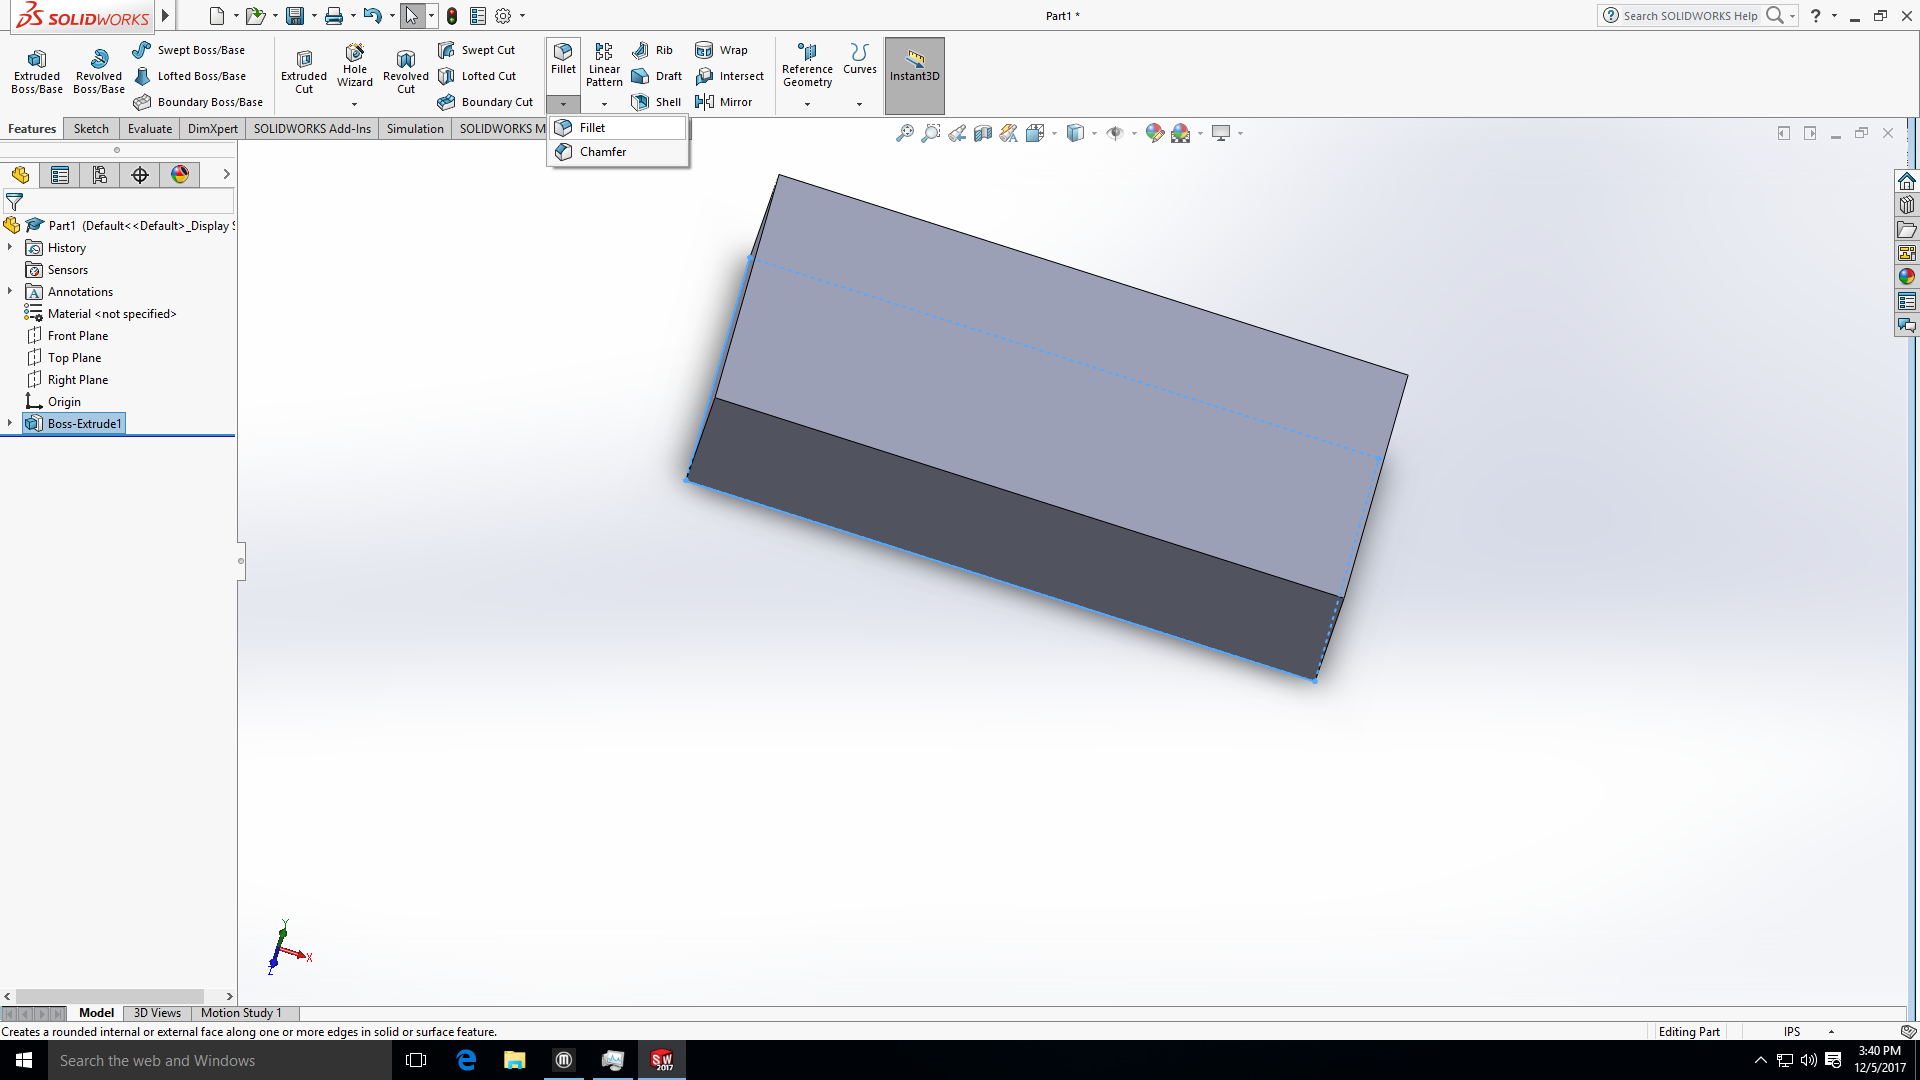
Task: Select the Front Plane in the tree
Action: [78, 335]
